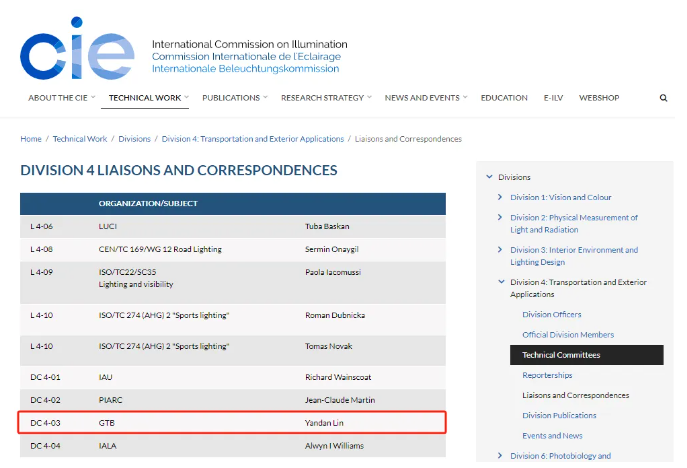Expand Division 3 sidebar chevron
The height and width of the screenshot is (468, 687).
click(x=500, y=249)
